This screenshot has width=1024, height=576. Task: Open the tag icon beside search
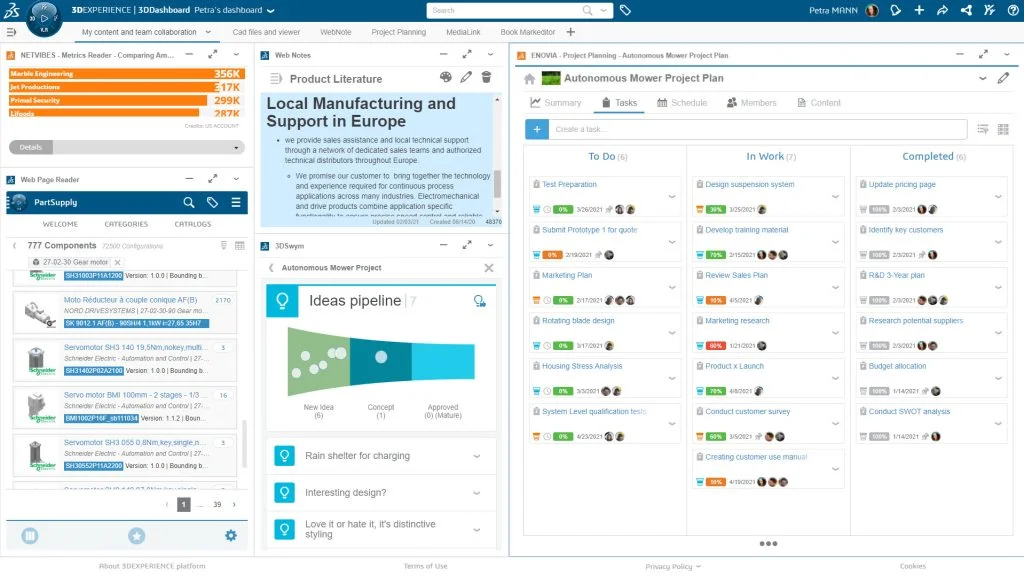click(x=625, y=10)
